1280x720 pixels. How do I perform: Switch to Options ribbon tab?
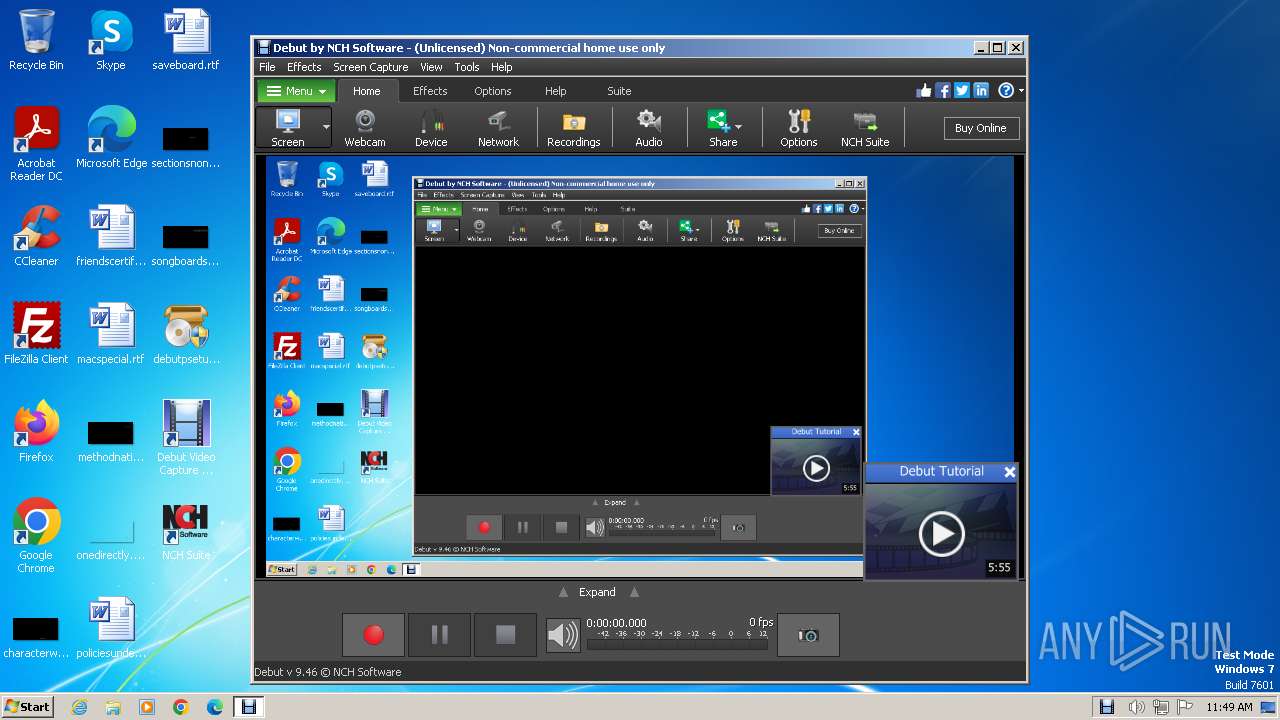(493, 91)
